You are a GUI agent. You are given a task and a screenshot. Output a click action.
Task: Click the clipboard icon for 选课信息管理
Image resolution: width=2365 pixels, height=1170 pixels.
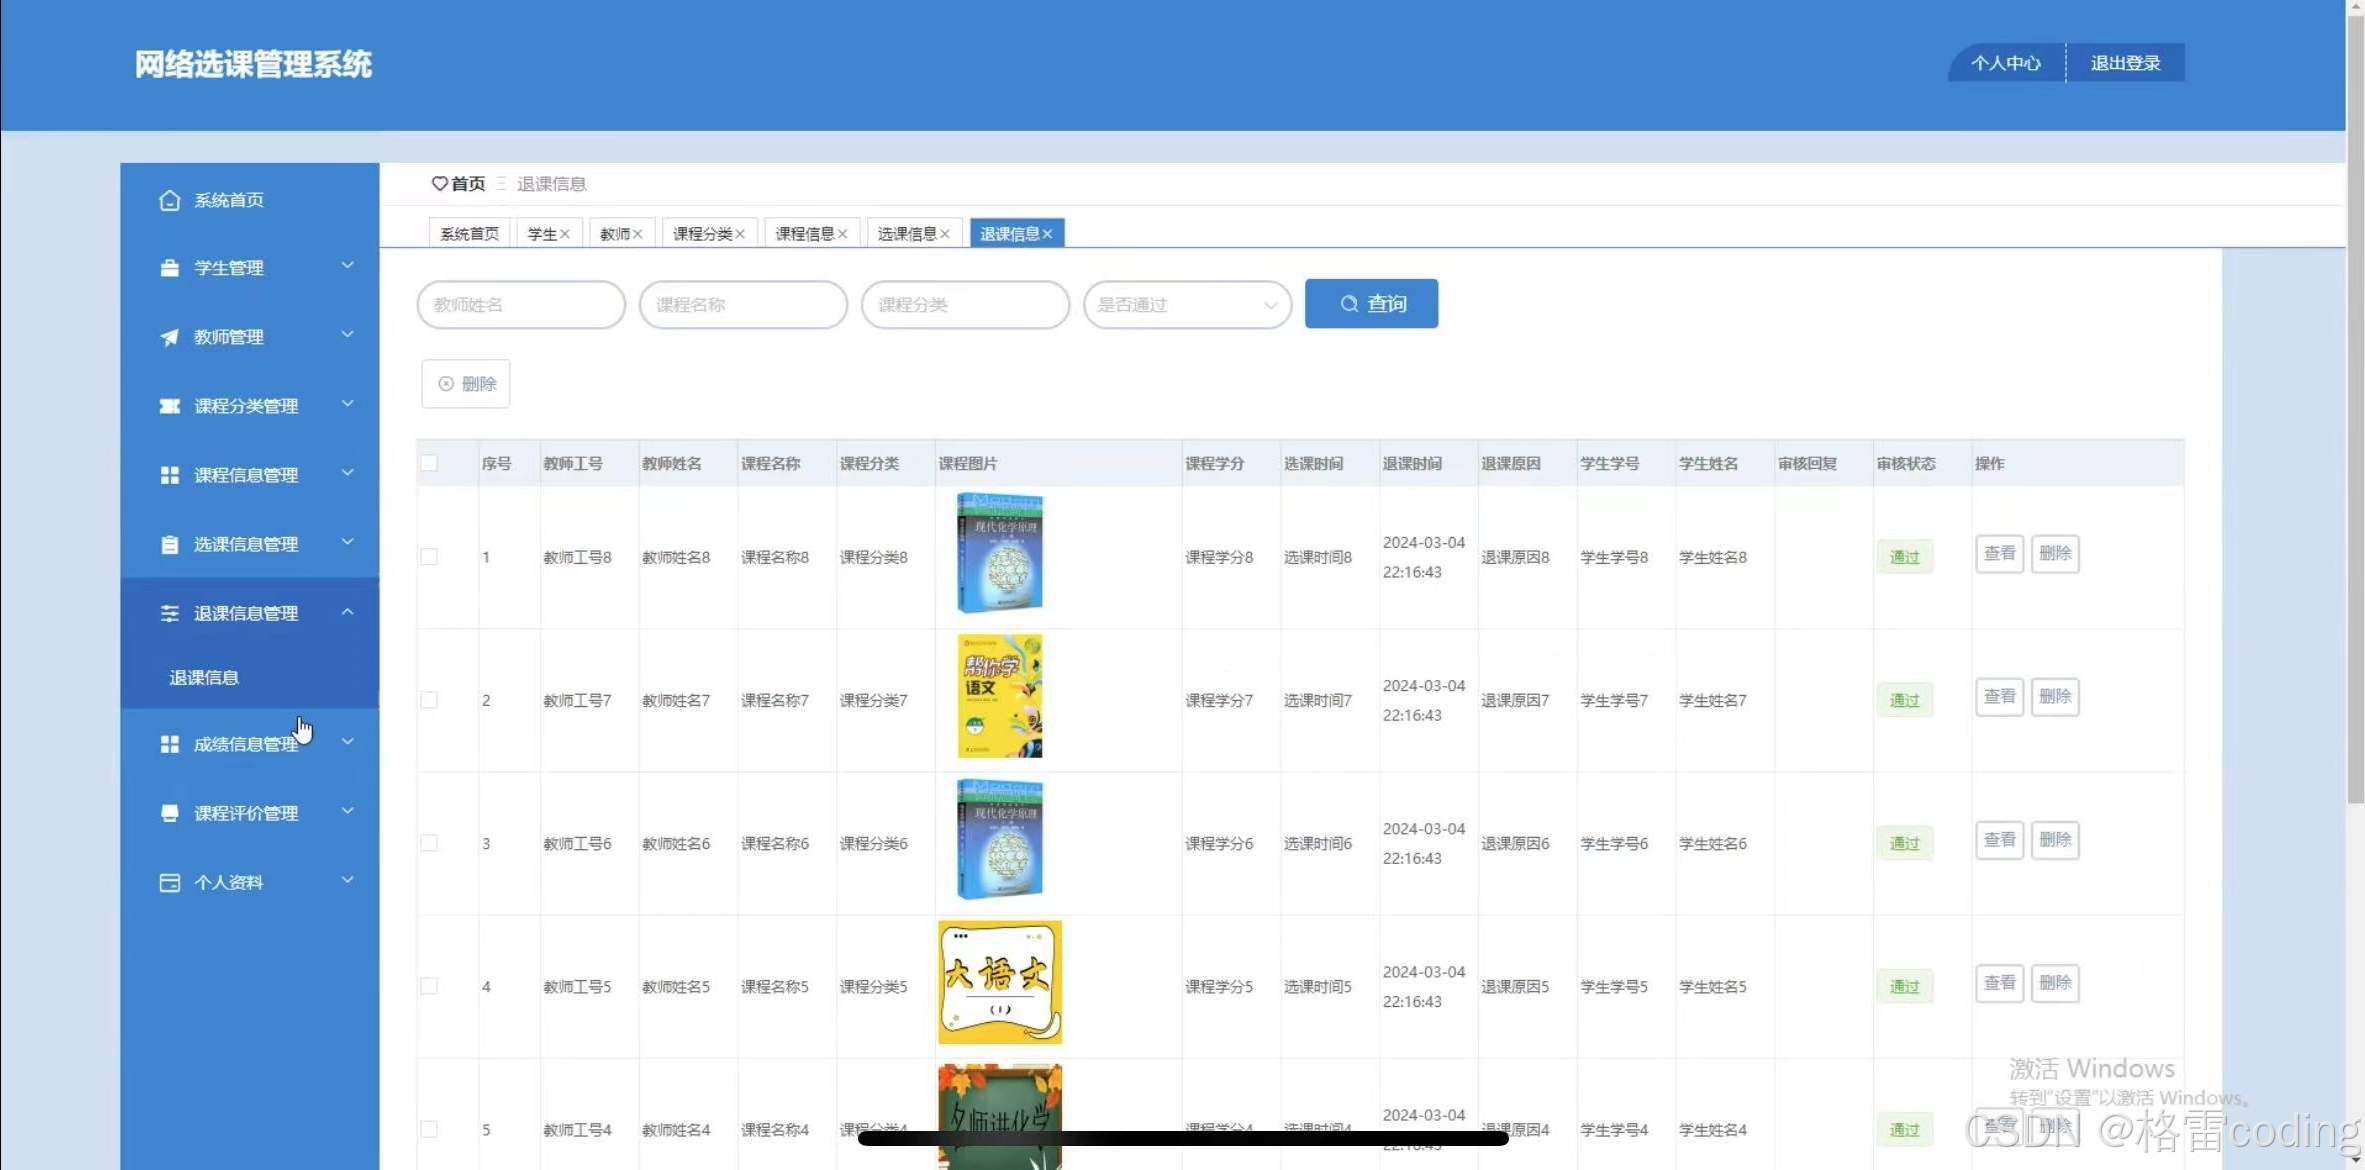coord(169,544)
